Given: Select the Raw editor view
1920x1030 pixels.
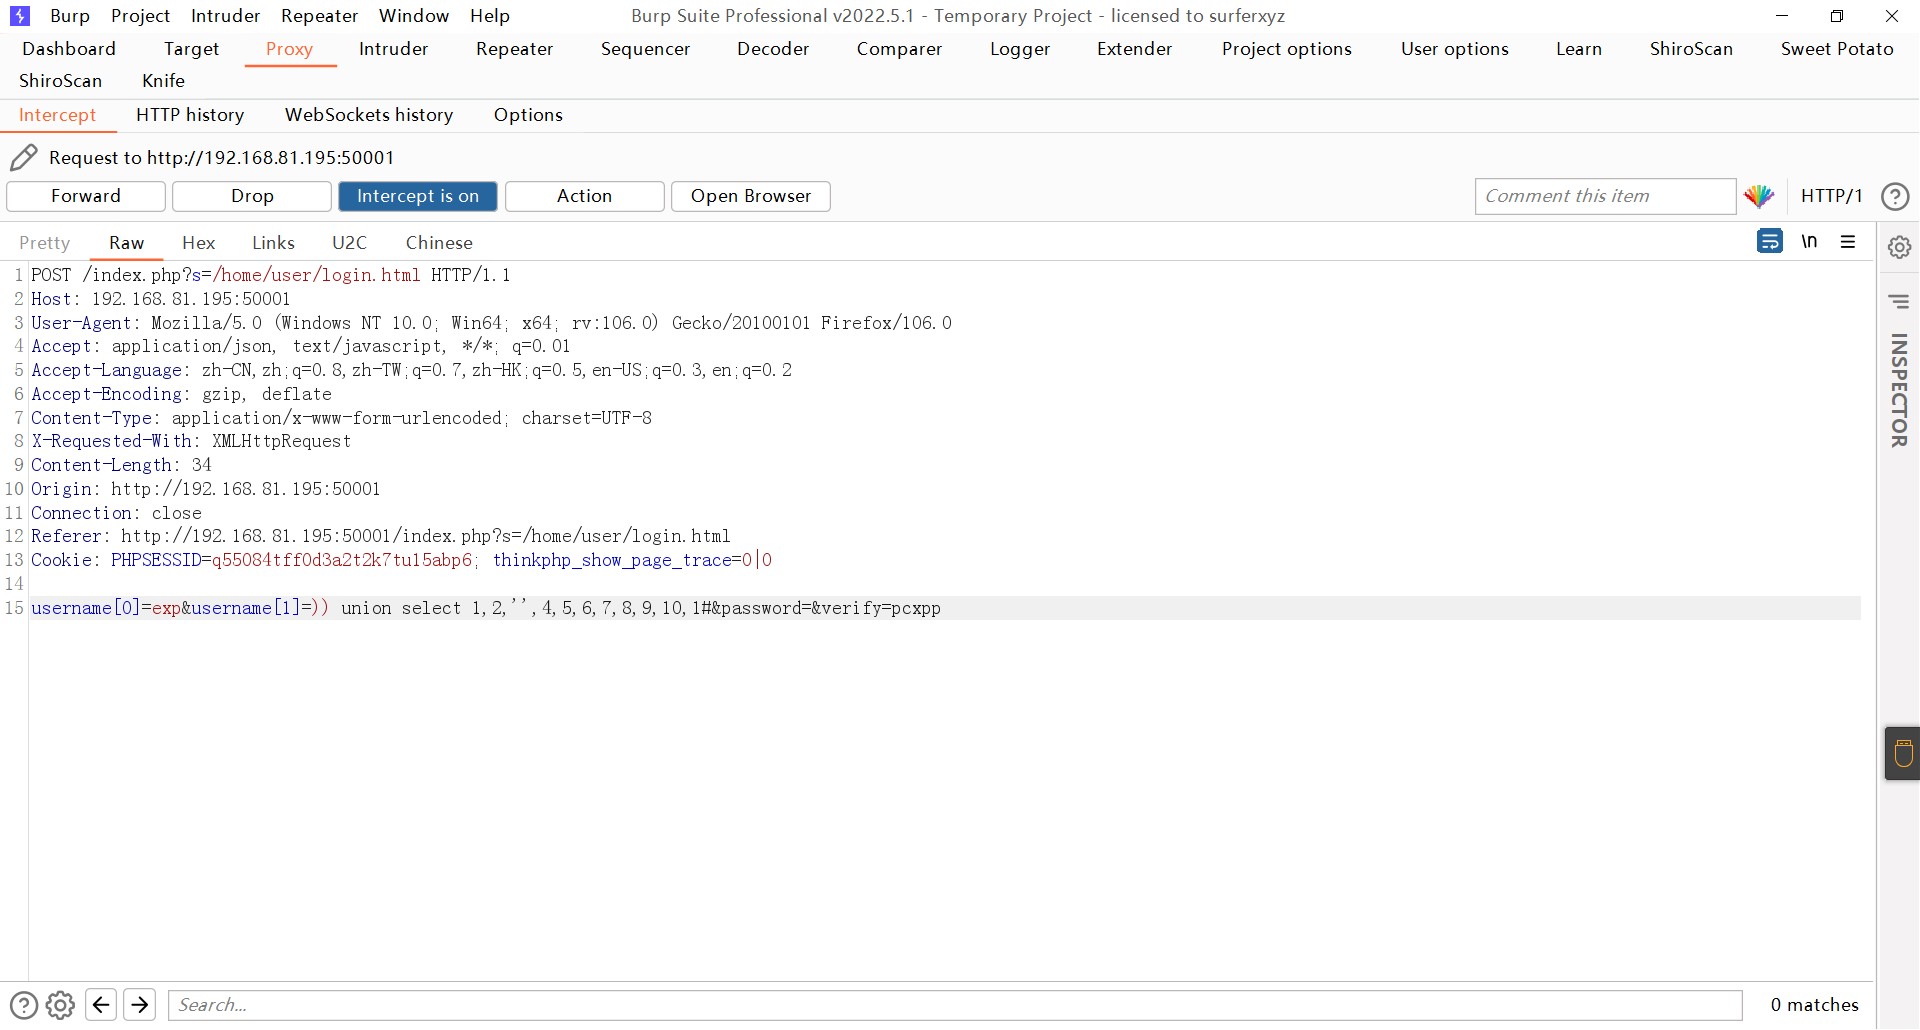Looking at the screenshot, I should [x=126, y=243].
